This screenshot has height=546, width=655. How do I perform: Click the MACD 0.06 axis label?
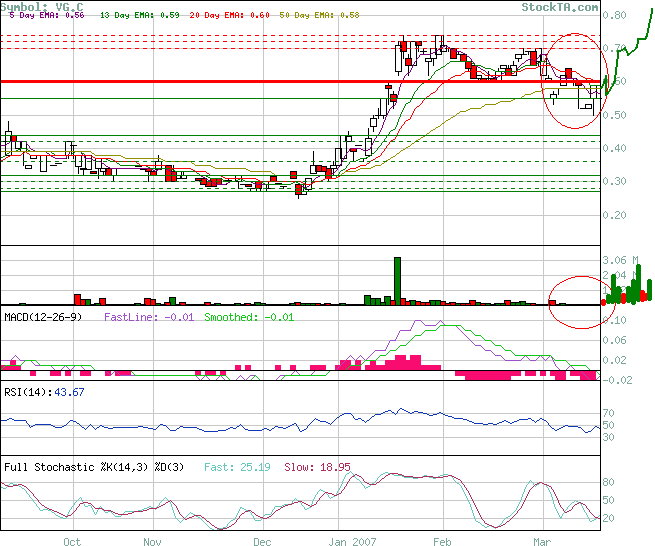(x=614, y=340)
